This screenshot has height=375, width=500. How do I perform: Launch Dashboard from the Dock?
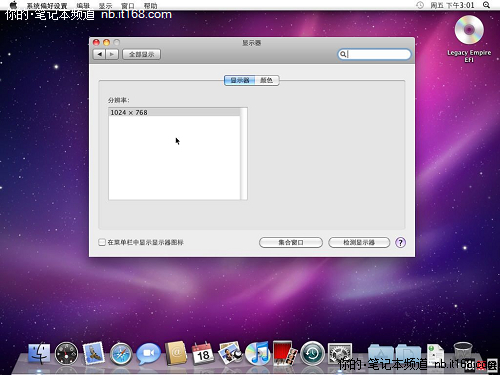click(x=66, y=353)
